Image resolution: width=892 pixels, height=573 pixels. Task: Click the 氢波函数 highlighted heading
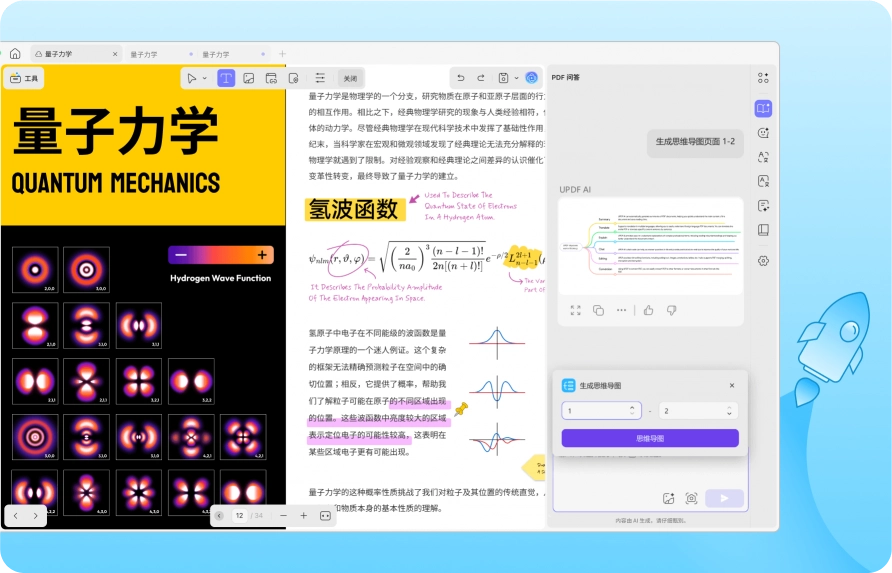pos(355,209)
